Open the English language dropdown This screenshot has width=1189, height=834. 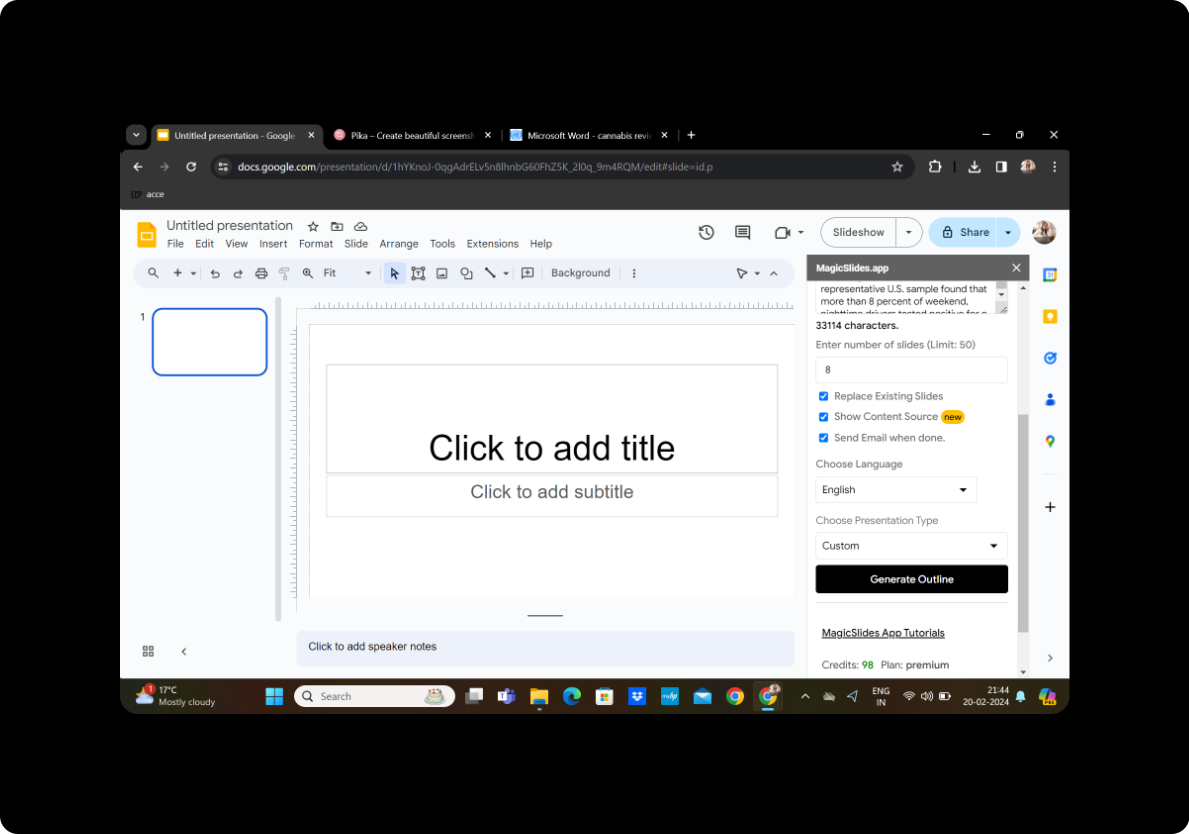(896, 490)
